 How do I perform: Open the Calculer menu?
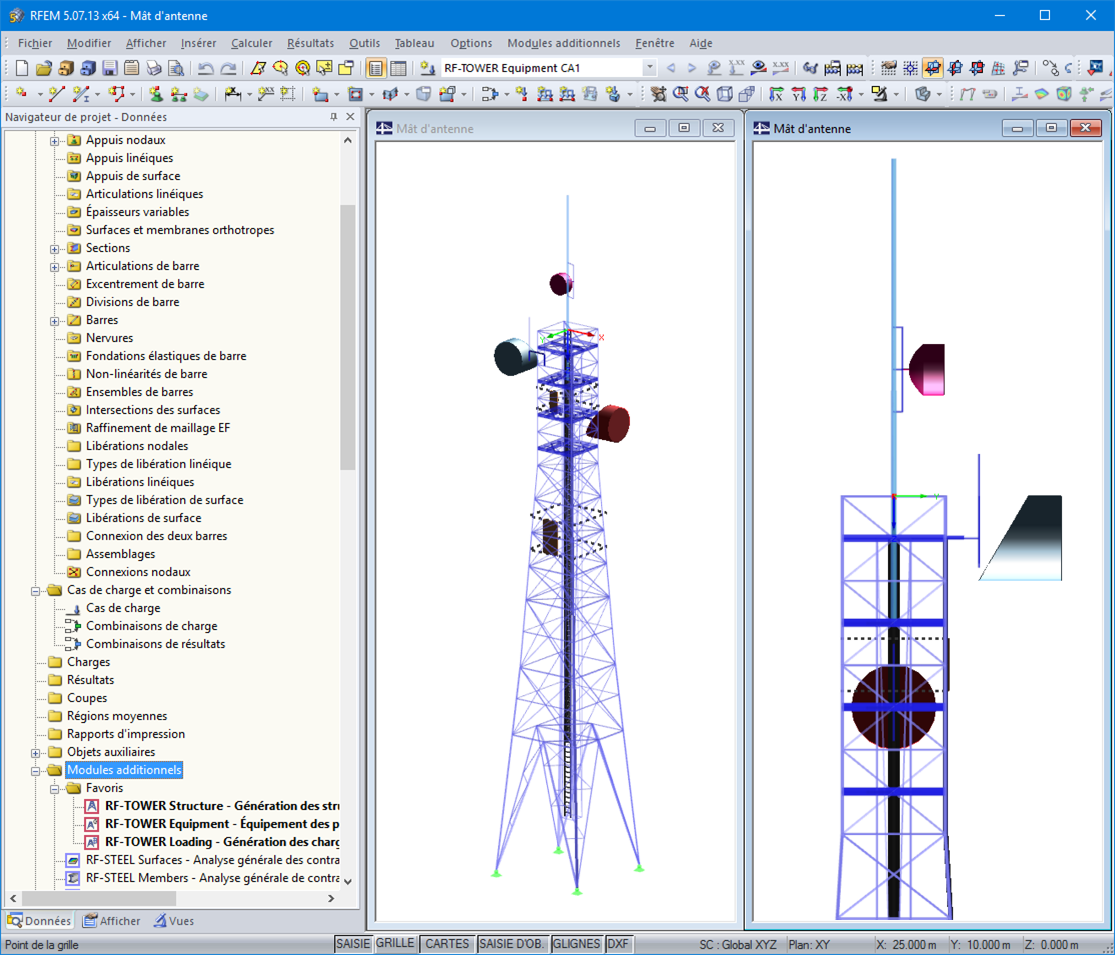coord(251,43)
